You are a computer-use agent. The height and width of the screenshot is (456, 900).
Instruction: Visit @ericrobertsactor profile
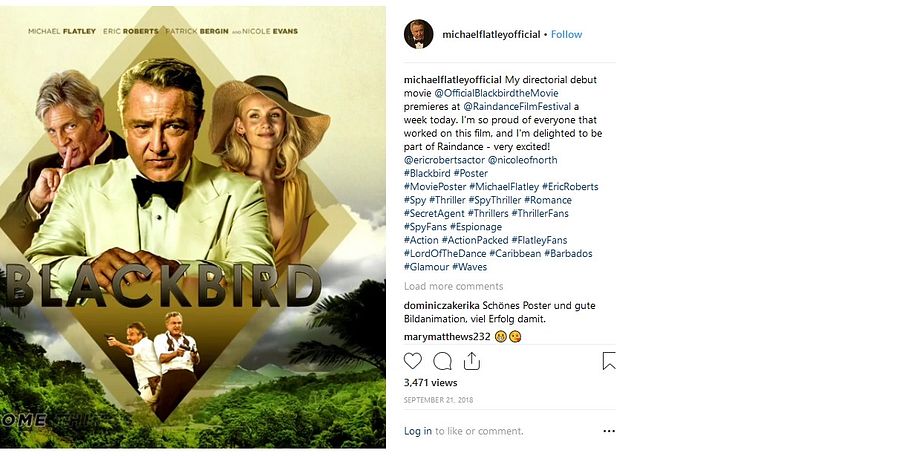tap(443, 160)
